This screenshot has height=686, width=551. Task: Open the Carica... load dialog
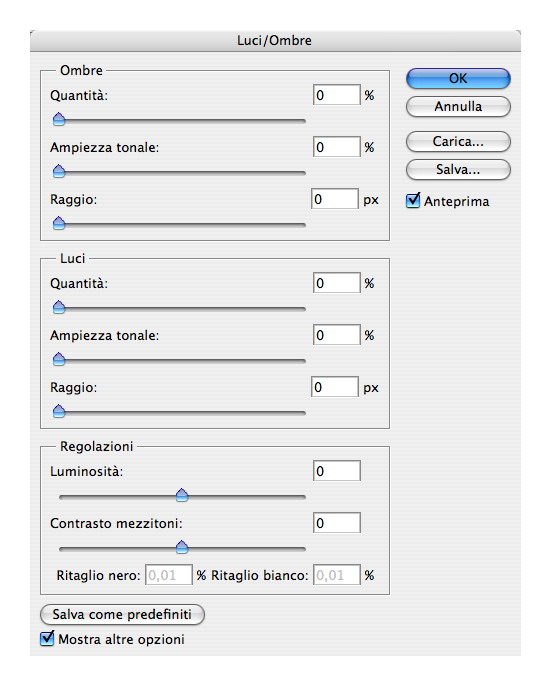[458, 142]
